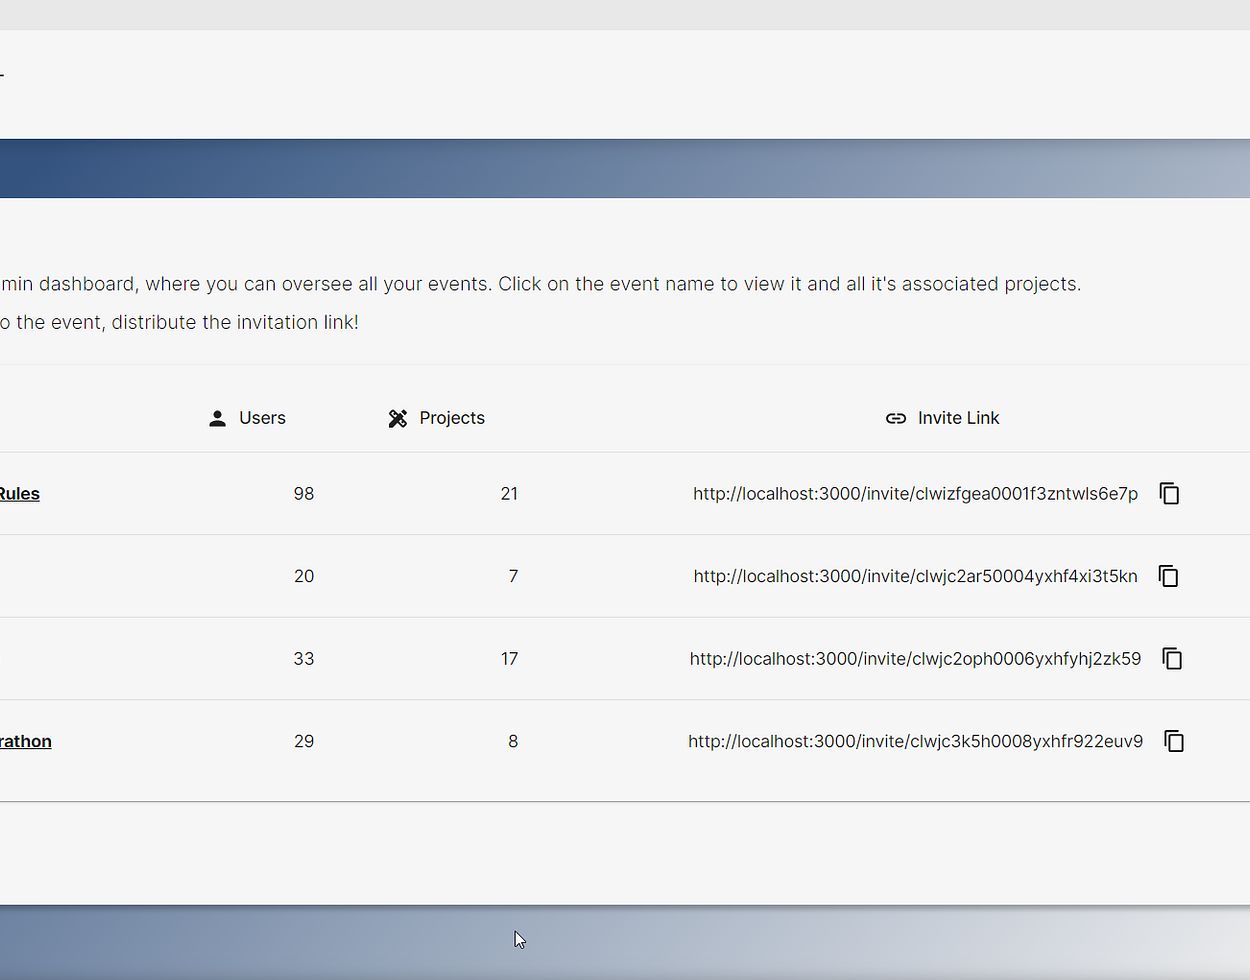
Task: Click the user count 29 in last row
Action: click(x=304, y=741)
